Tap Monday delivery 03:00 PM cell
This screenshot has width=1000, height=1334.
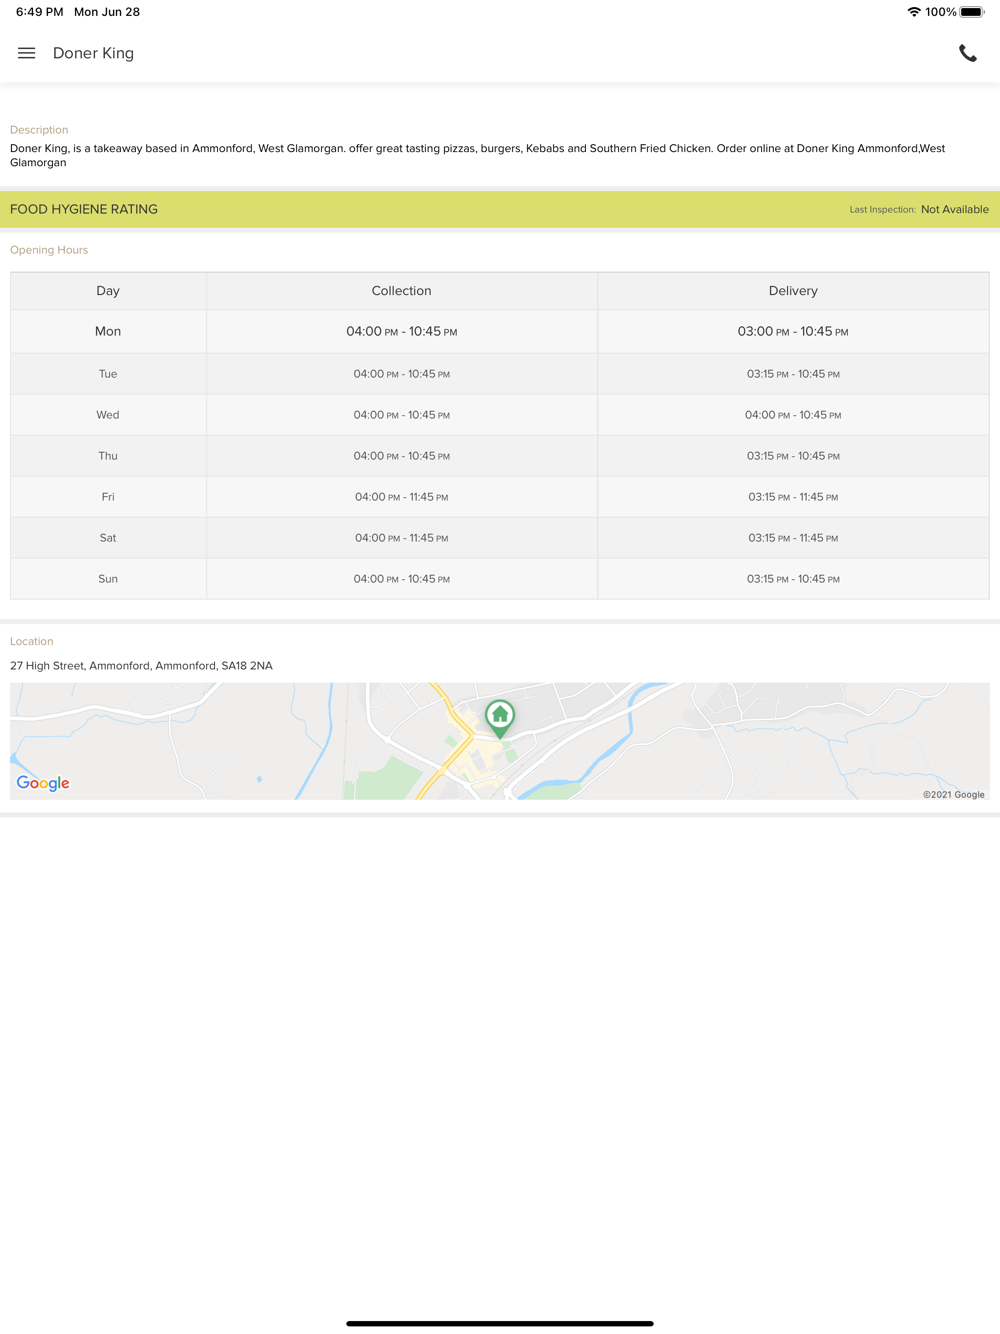793,331
